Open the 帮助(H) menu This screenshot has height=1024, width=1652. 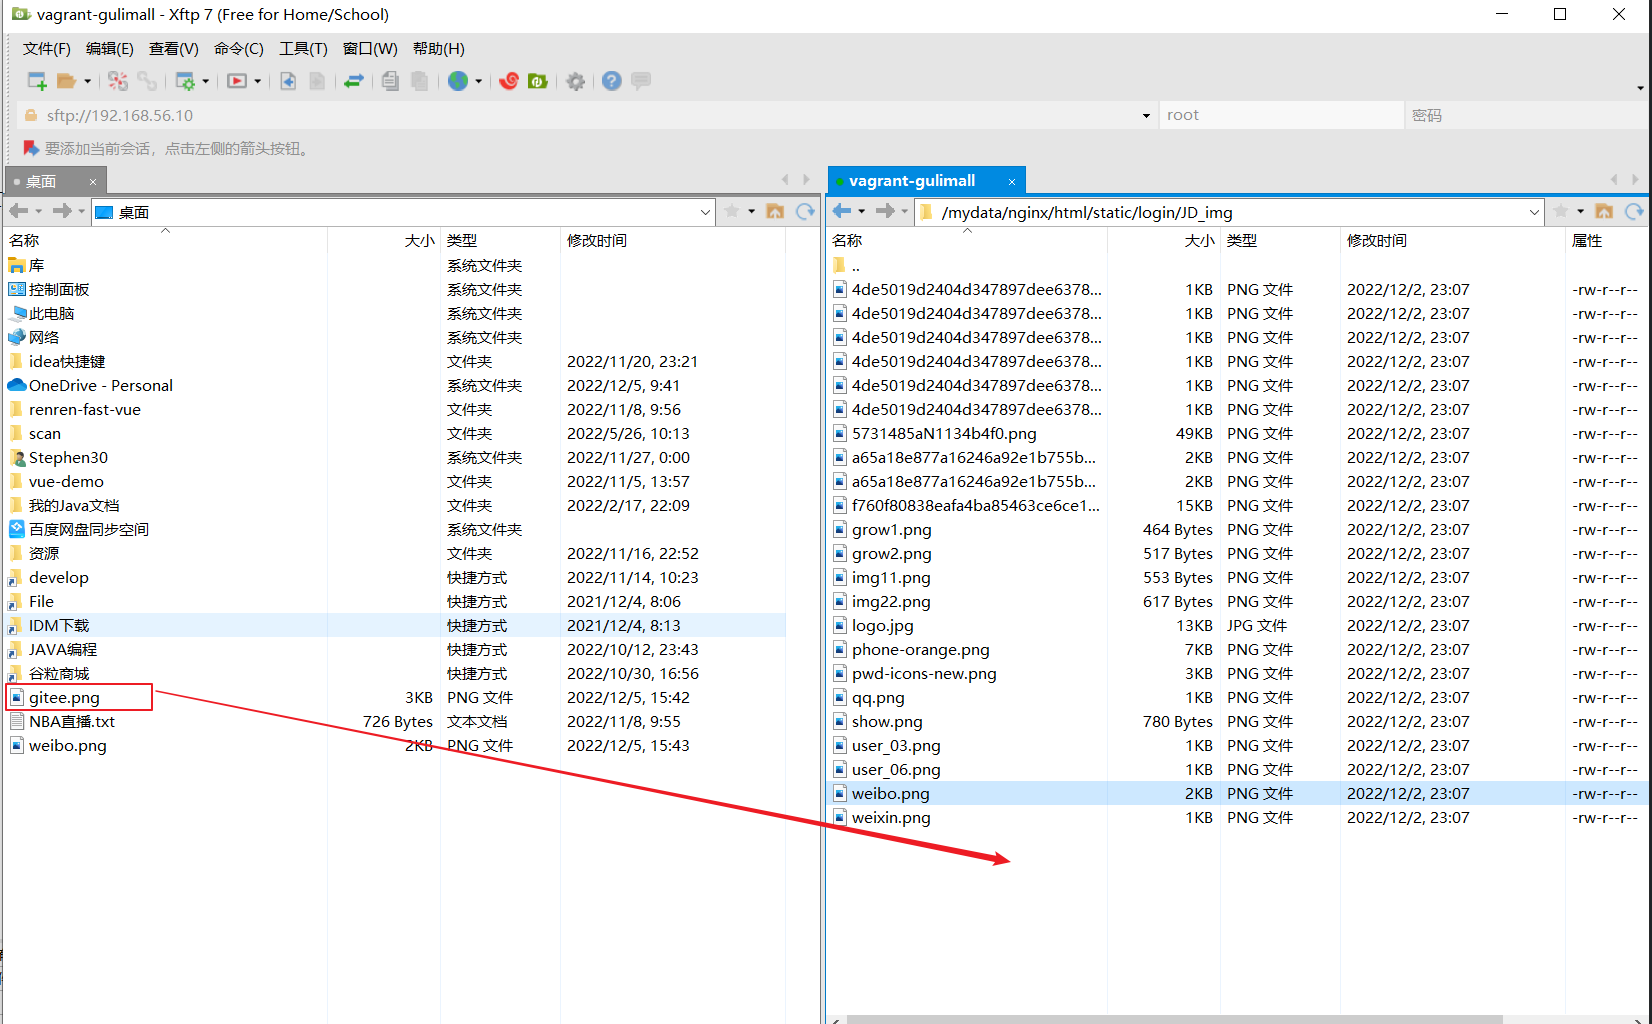tap(439, 49)
